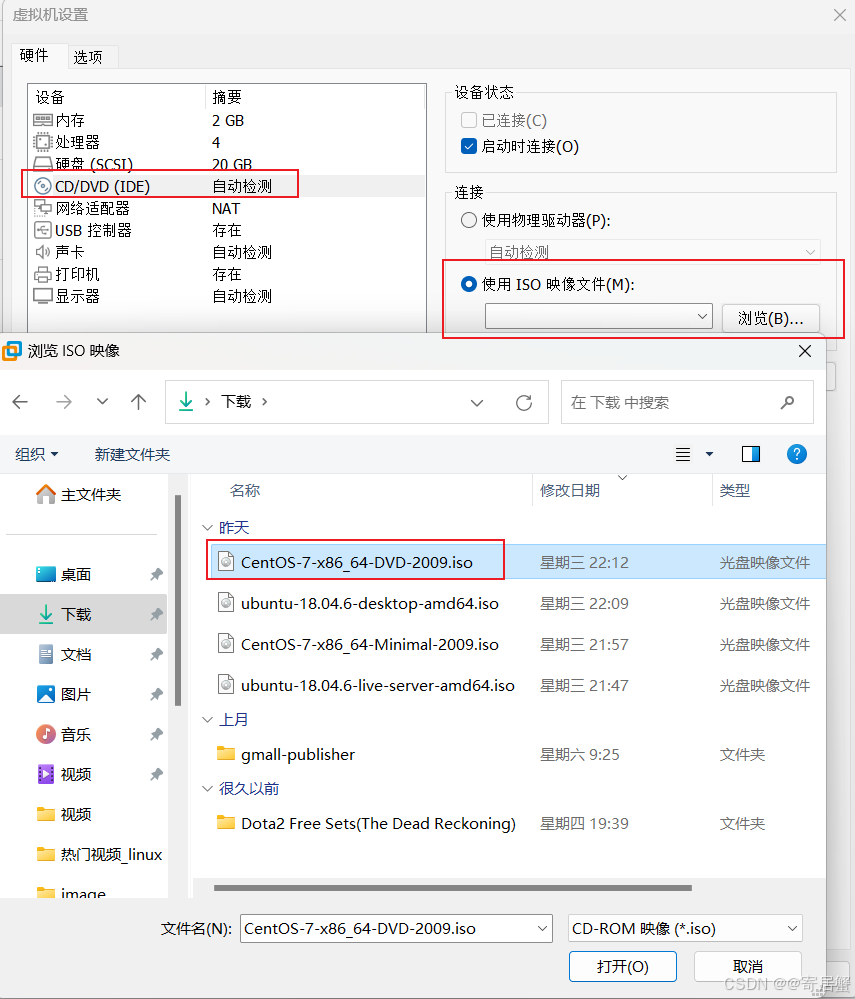The width and height of the screenshot is (855, 999).
Task: Select 使用 ISO 映像文件(M) radio button
Action: pyautogui.click(x=469, y=284)
